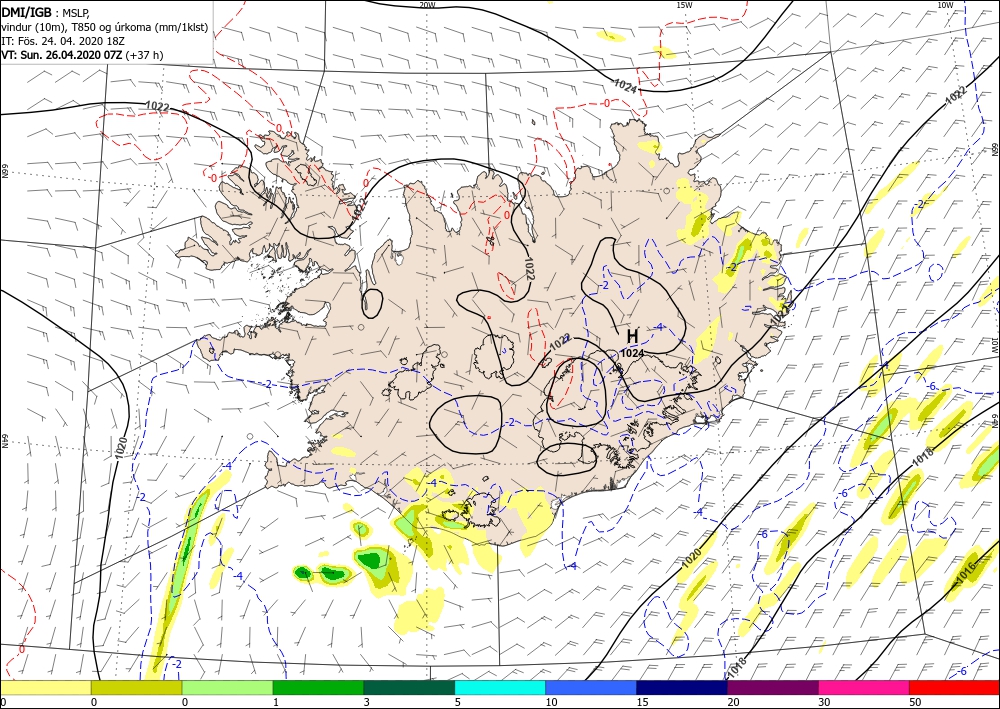Viewport: 1000px width, 709px height.
Task: Pick the cyan legend swatch
Action: [x=500, y=688]
